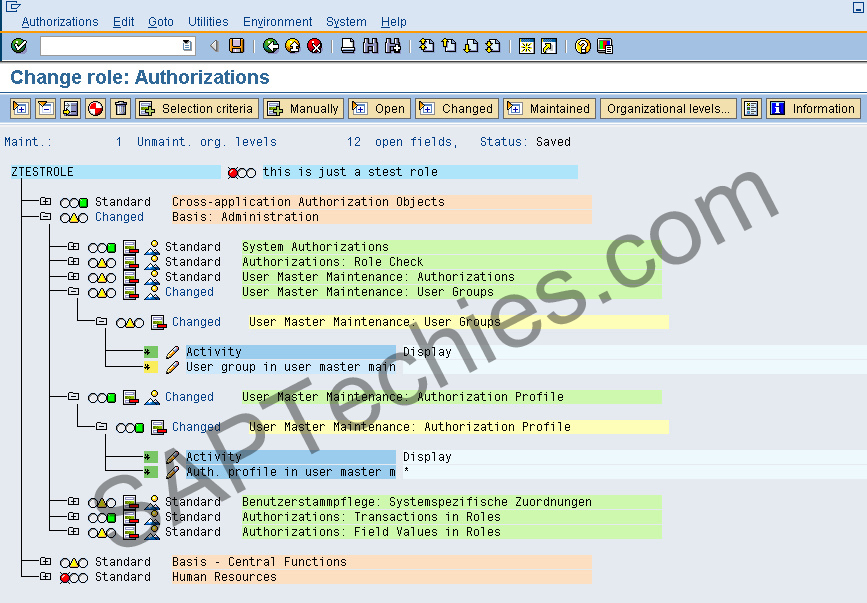Click the trash Delete icon in application toolbar

coord(120,110)
